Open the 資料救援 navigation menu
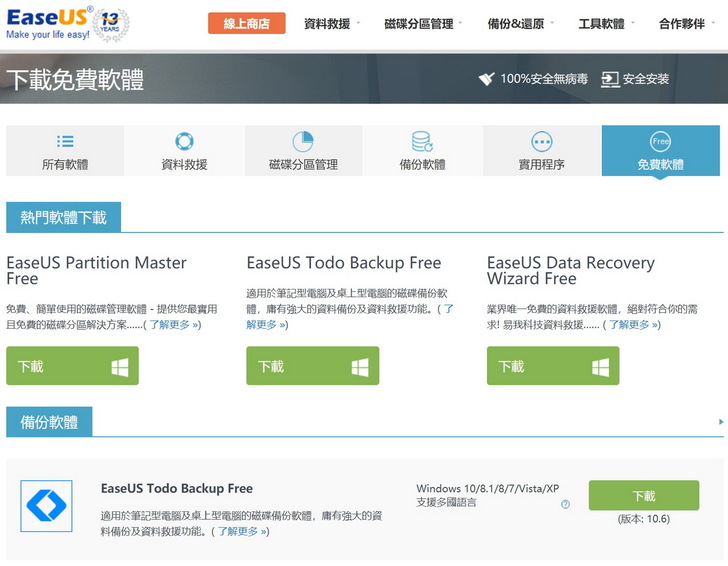This screenshot has height=566, width=728. click(x=327, y=24)
